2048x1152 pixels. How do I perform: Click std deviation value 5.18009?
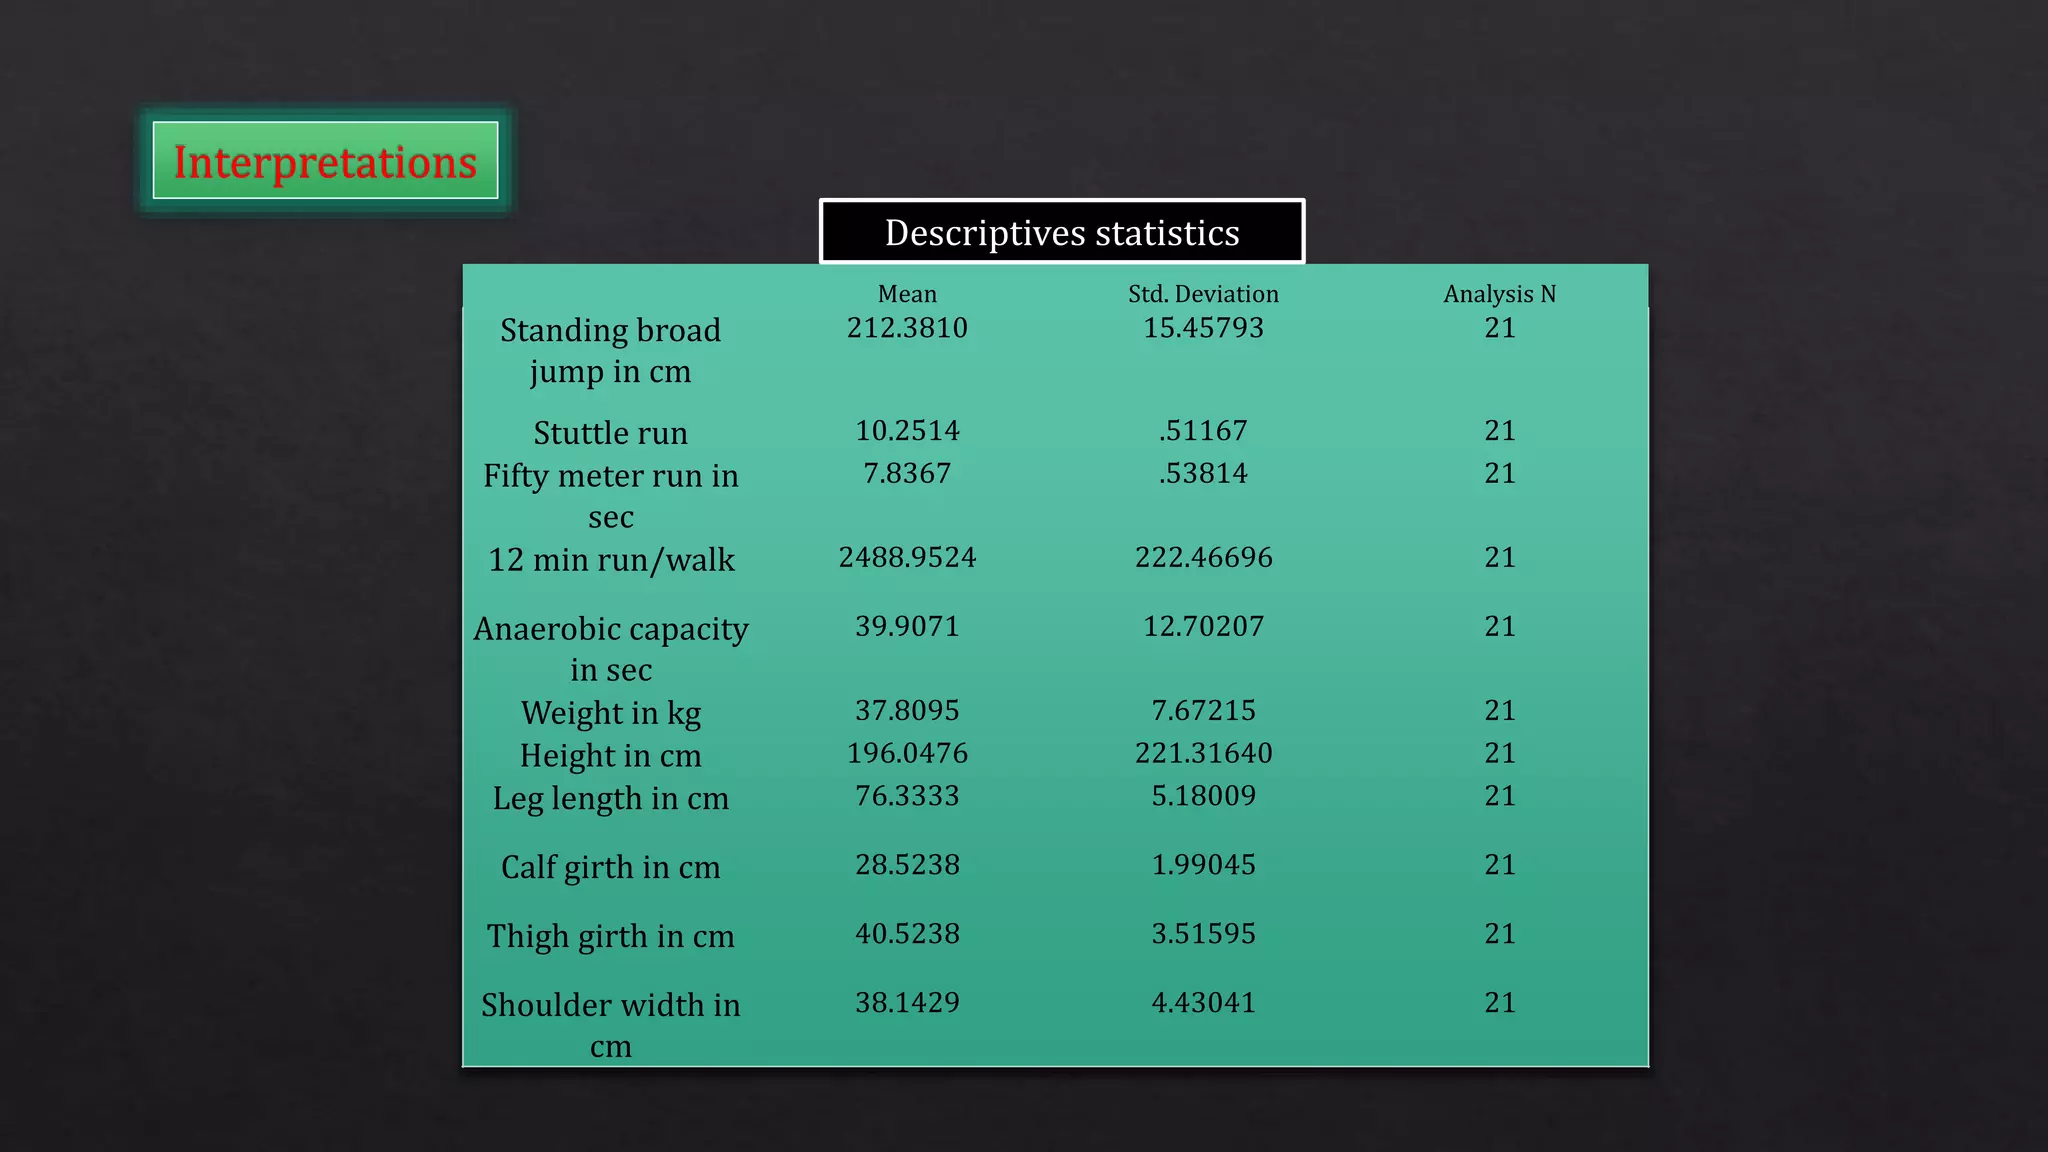pos(1203,796)
